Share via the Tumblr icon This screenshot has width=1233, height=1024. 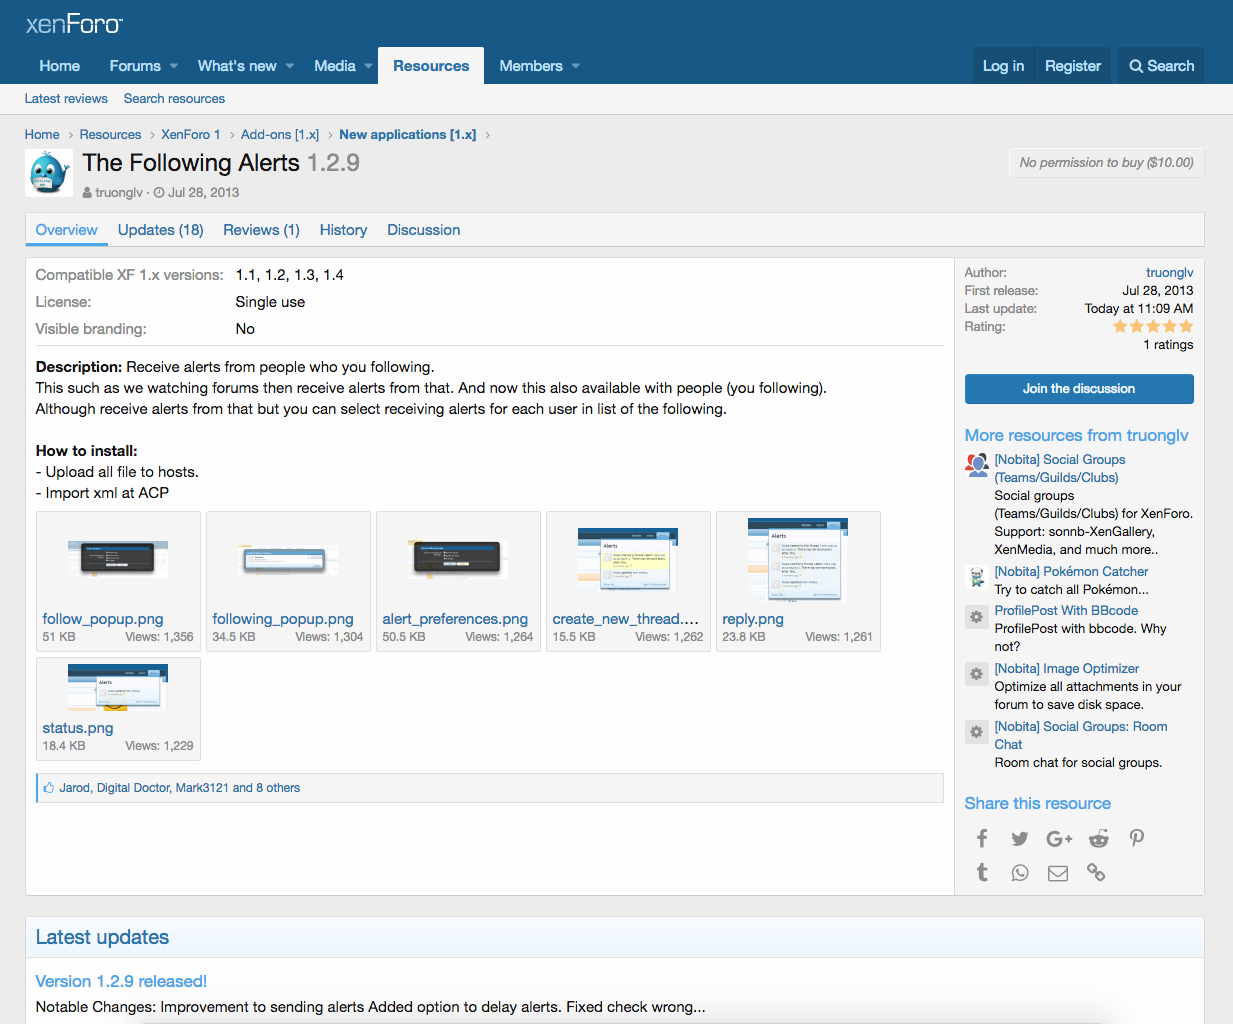coord(982,873)
